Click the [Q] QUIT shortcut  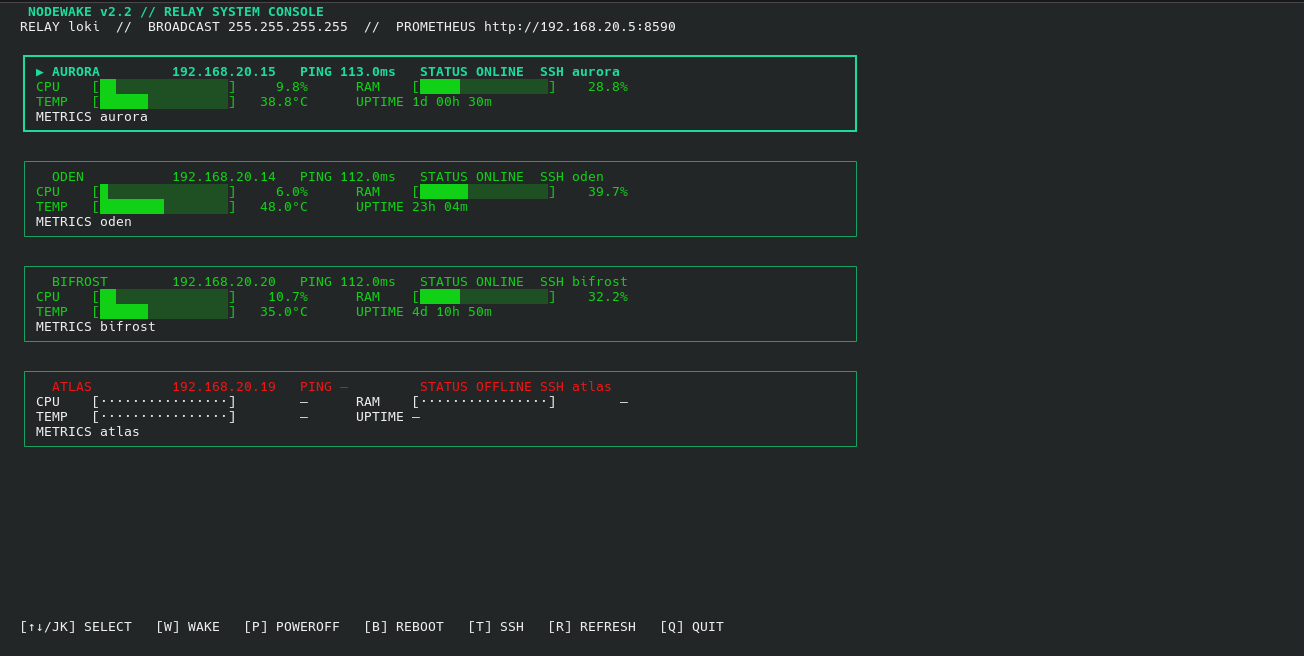[x=692, y=627]
